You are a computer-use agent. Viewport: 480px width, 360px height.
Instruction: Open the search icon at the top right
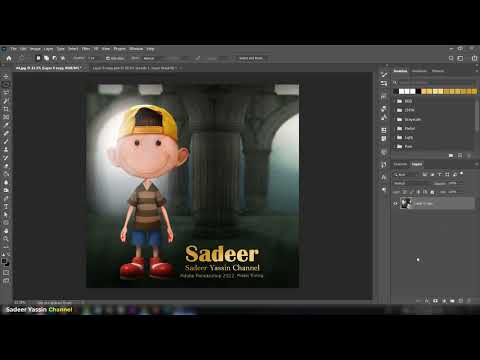(x=451, y=58)
